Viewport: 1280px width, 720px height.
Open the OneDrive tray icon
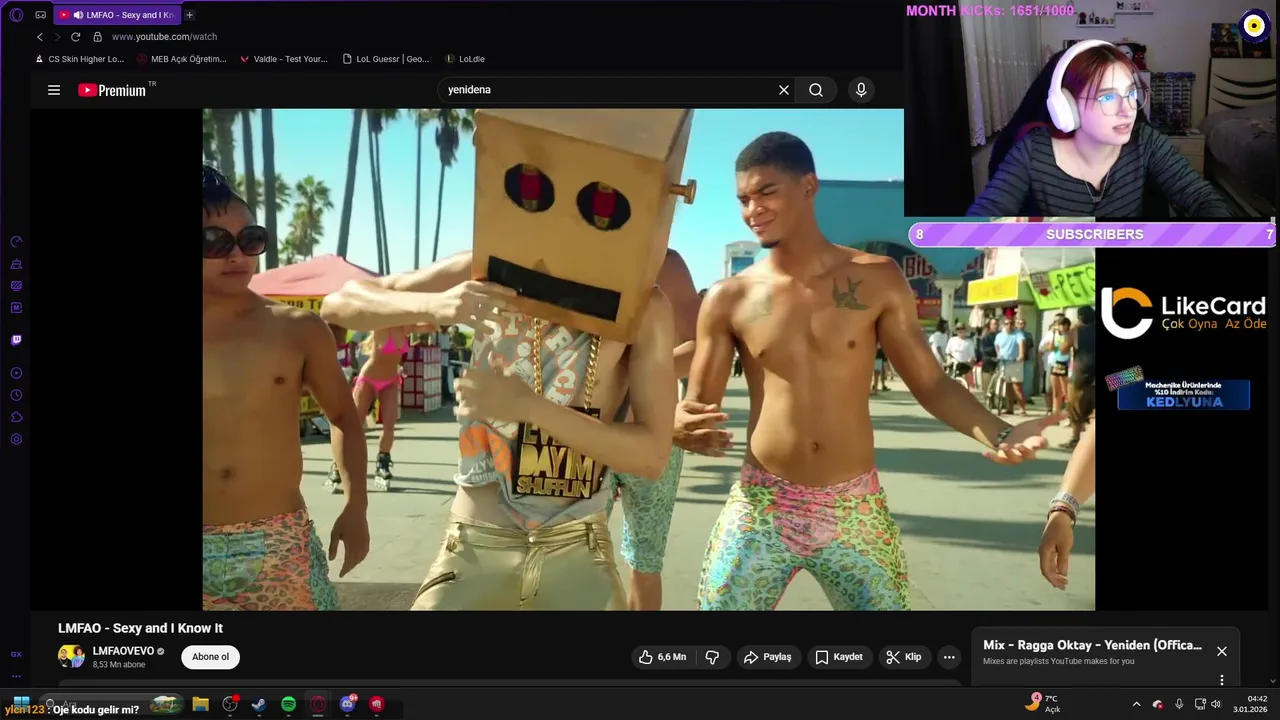pos(1158,704)
